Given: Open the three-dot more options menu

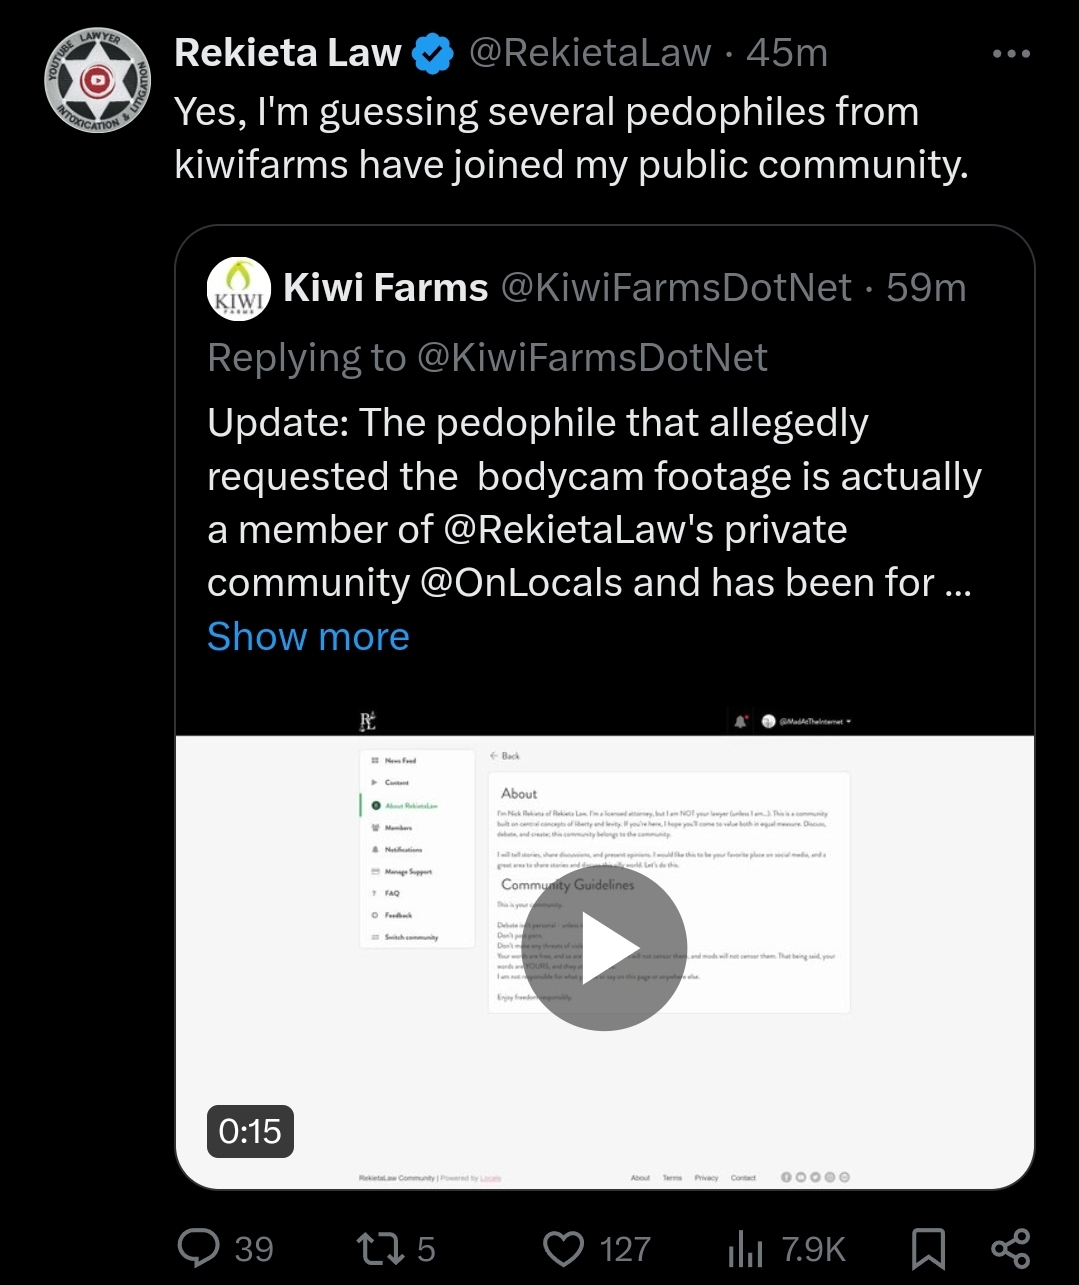Looking at the screenshot, I should [1011, 54].
